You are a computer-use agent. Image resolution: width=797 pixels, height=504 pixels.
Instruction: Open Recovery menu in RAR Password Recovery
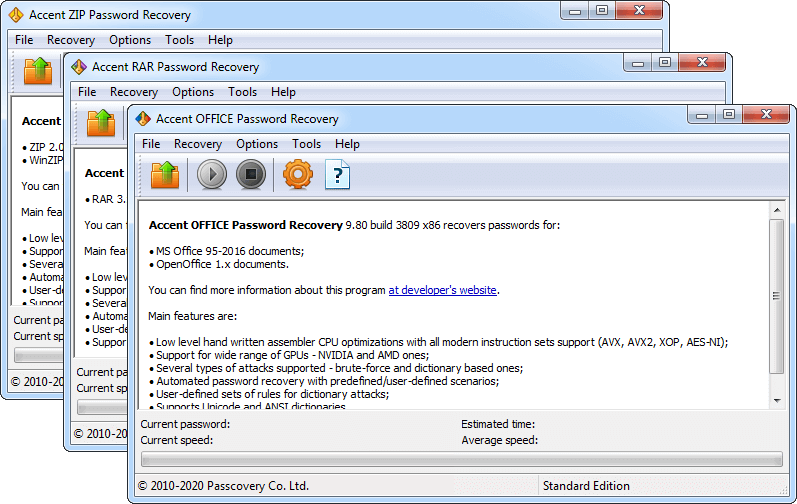tap(134, 92)
